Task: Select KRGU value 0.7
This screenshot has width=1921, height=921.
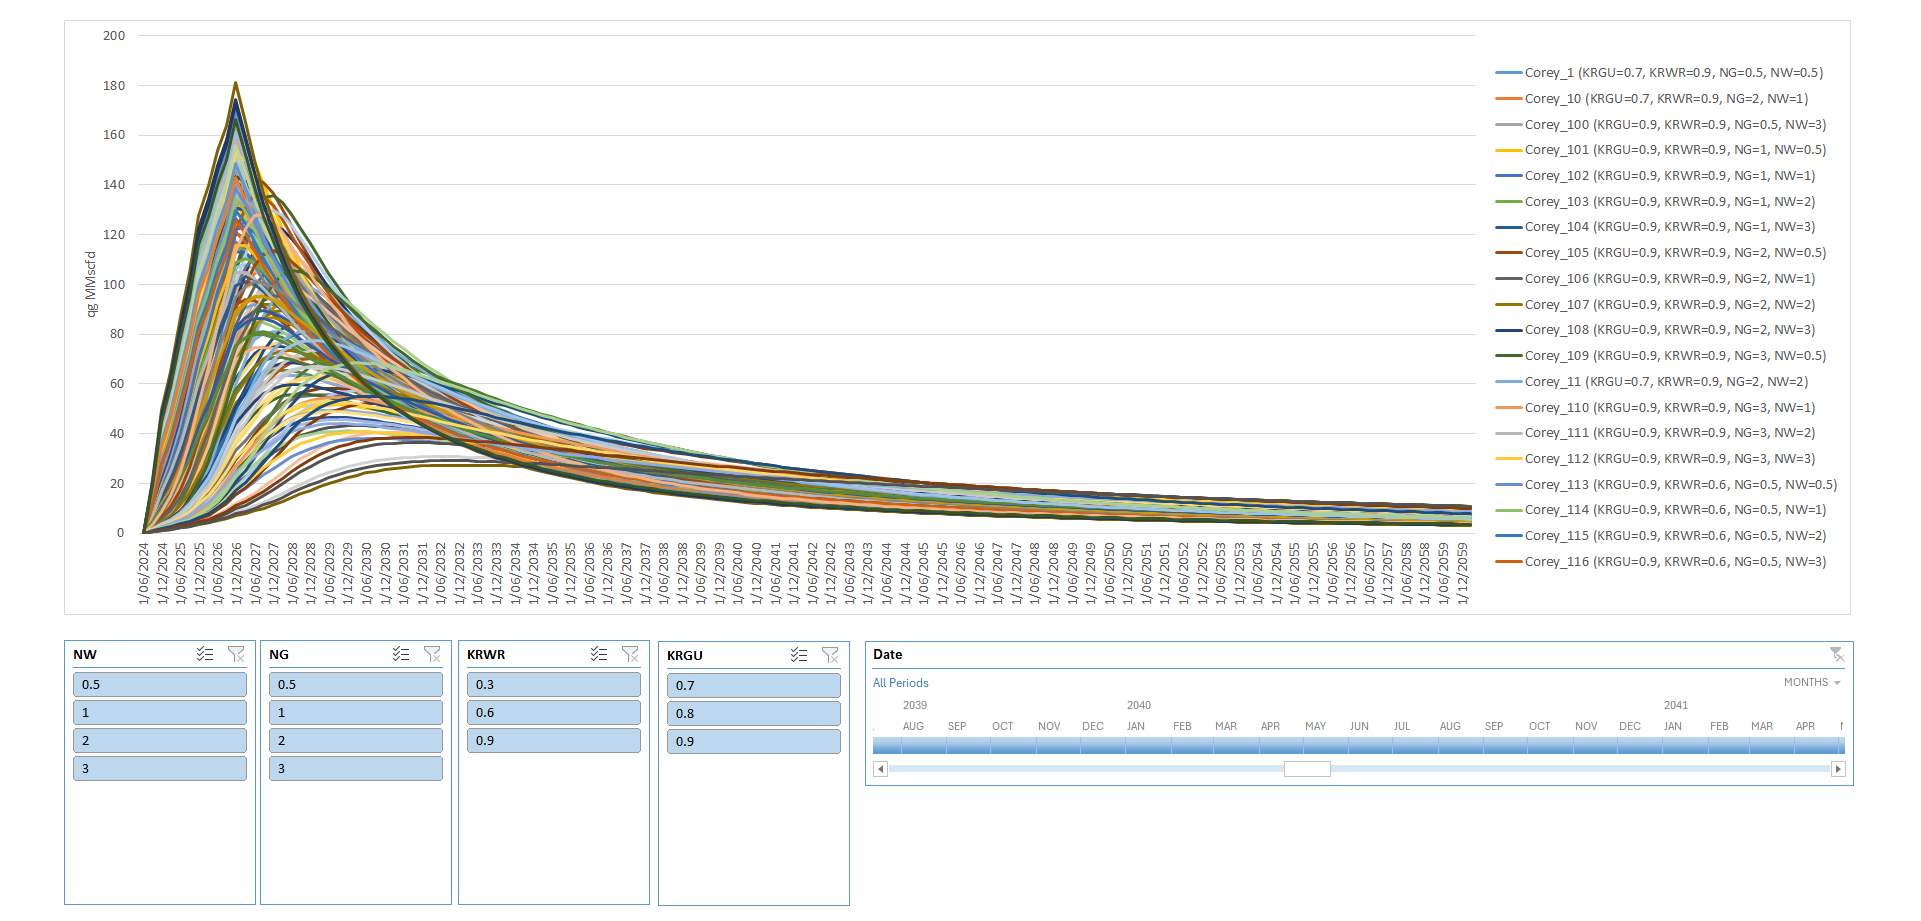Action: 754,685
